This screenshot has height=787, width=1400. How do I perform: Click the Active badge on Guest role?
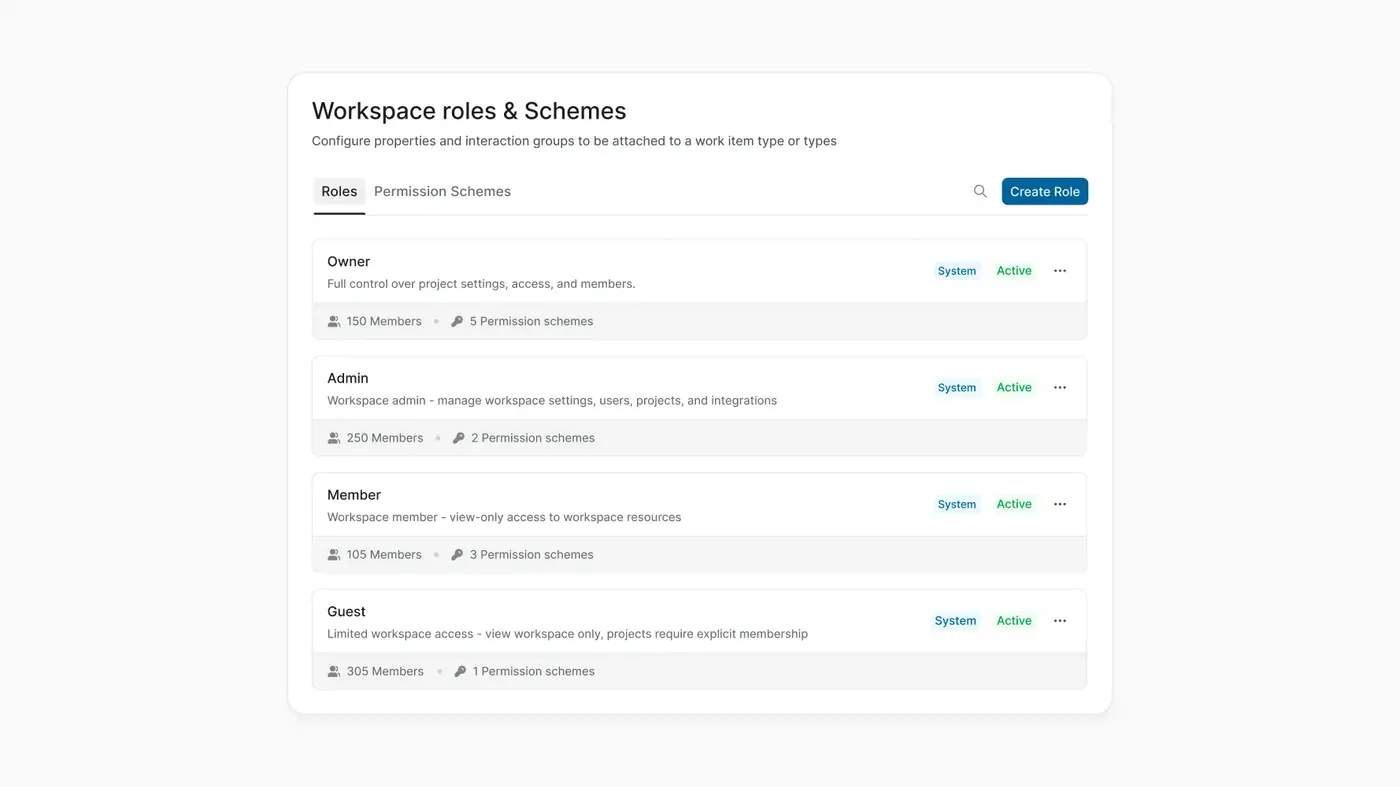[1014, 621]
